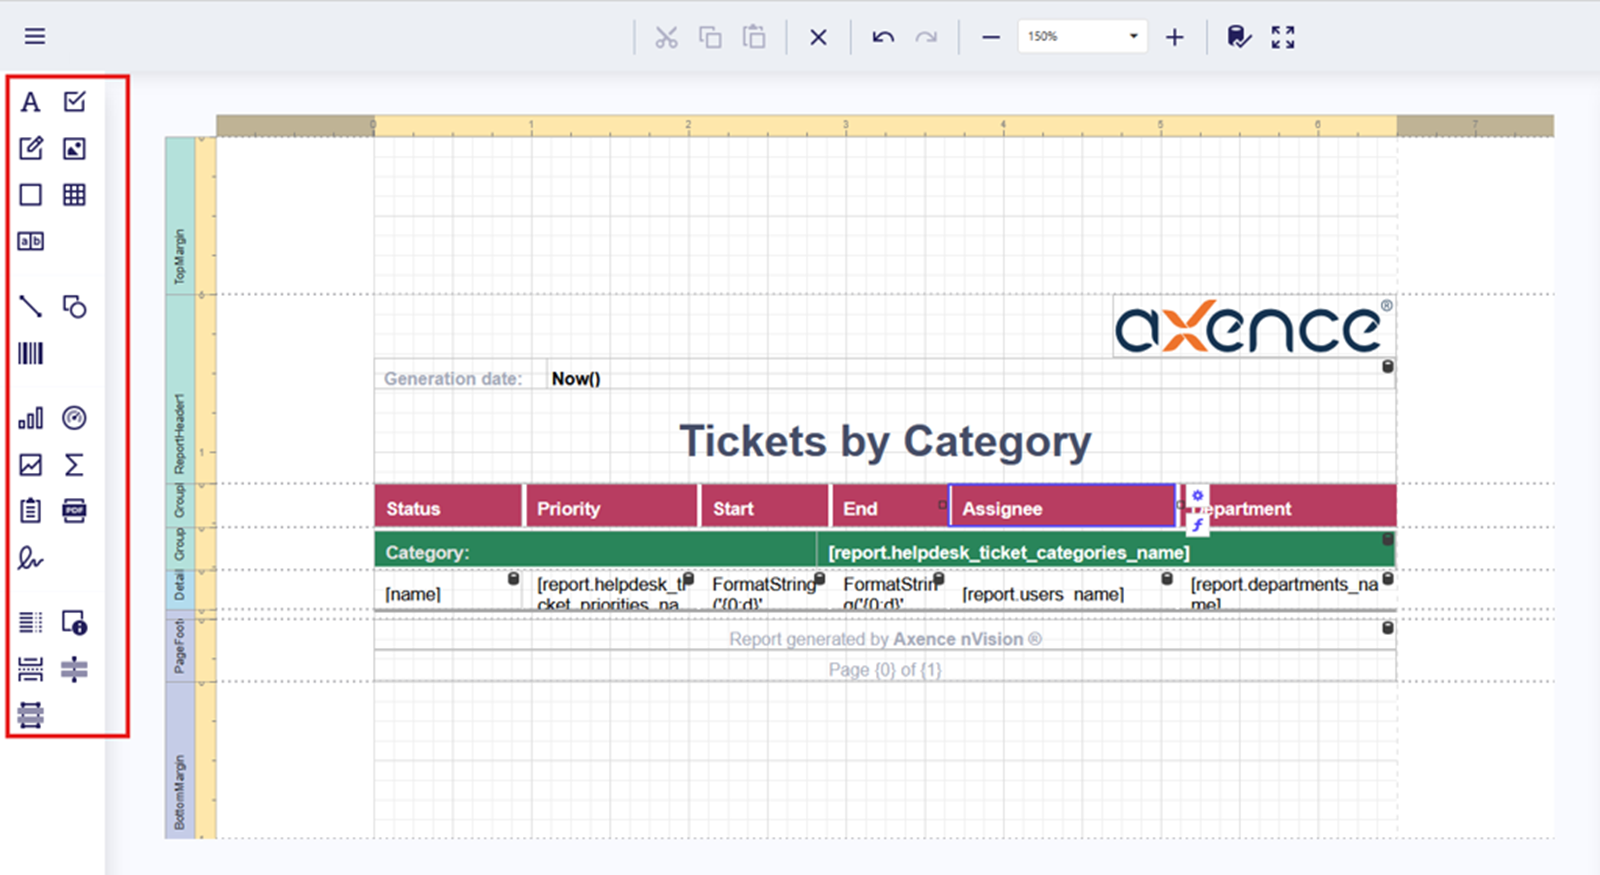The height and width of the screenshot is (875, 1600).
Task: Select the Label text tool
Action: [31, 102]
